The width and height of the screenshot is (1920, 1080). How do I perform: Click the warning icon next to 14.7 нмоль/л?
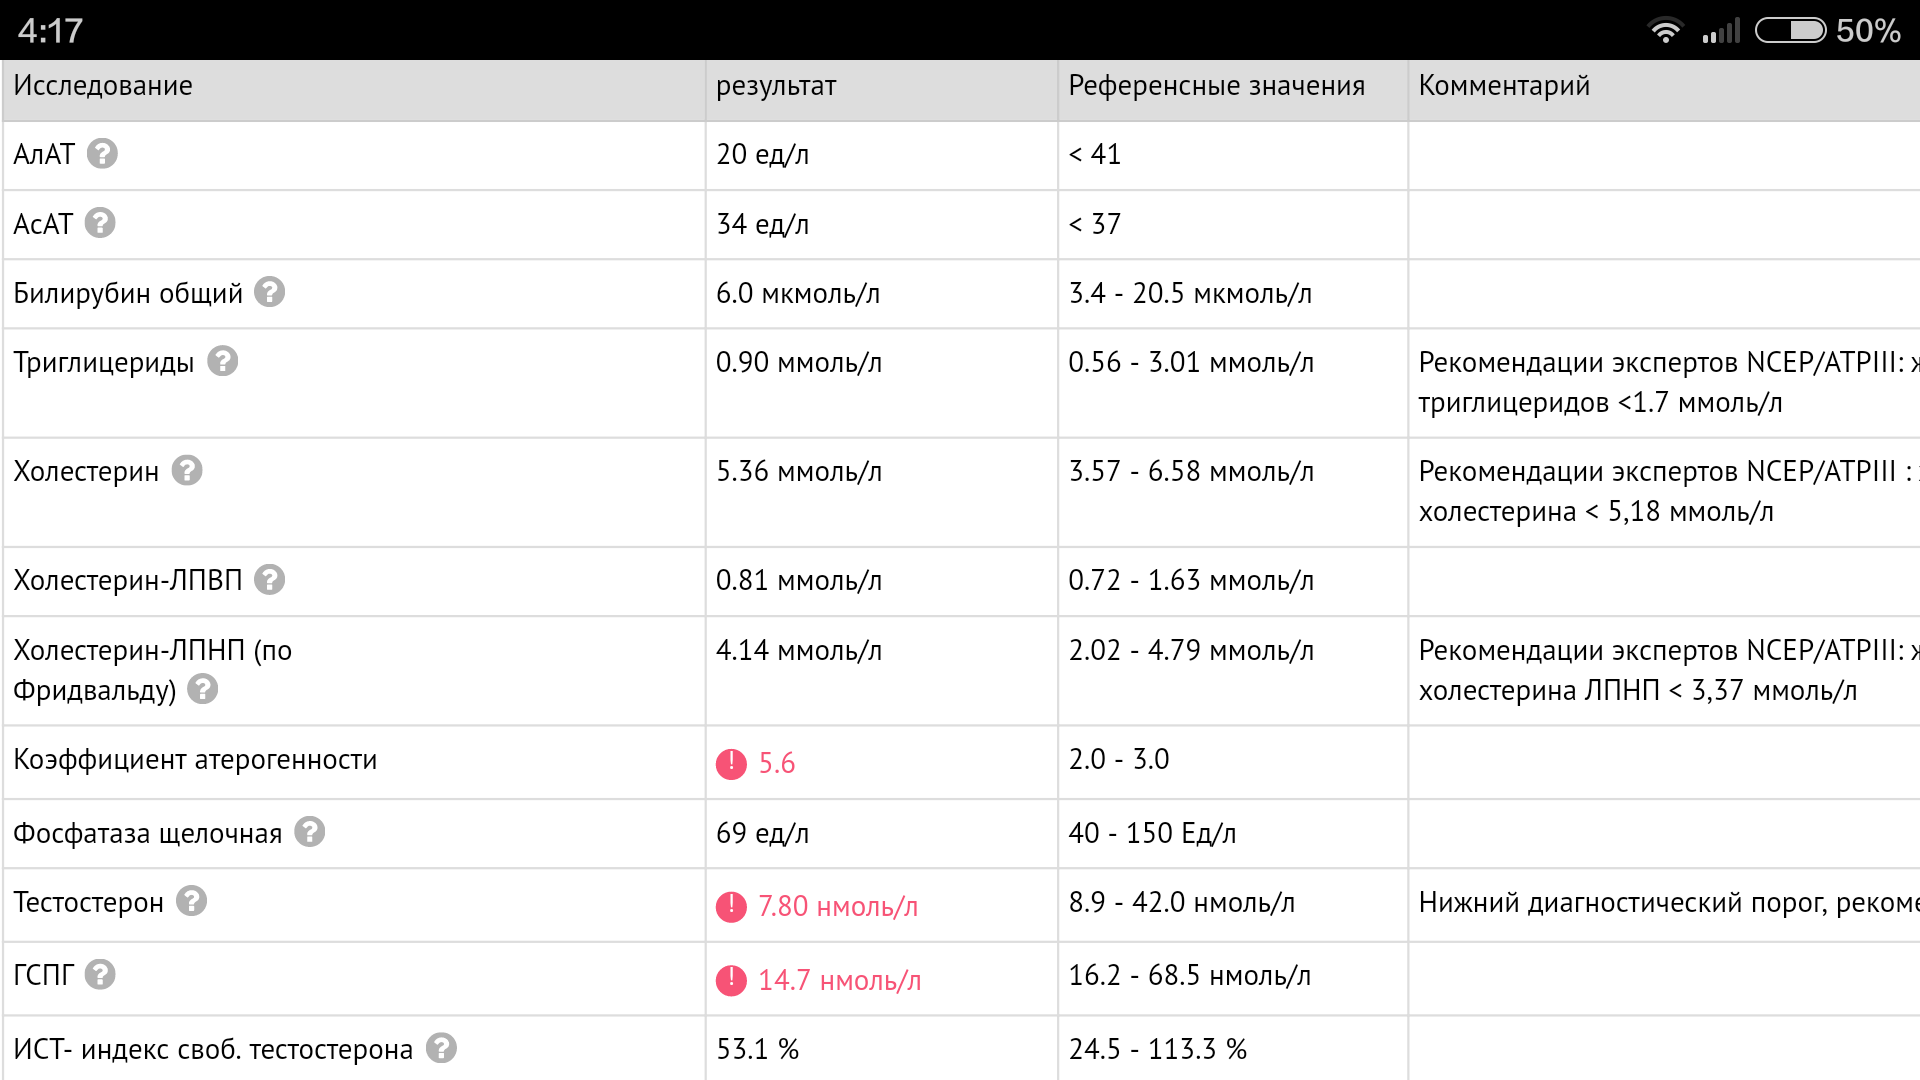731,981
